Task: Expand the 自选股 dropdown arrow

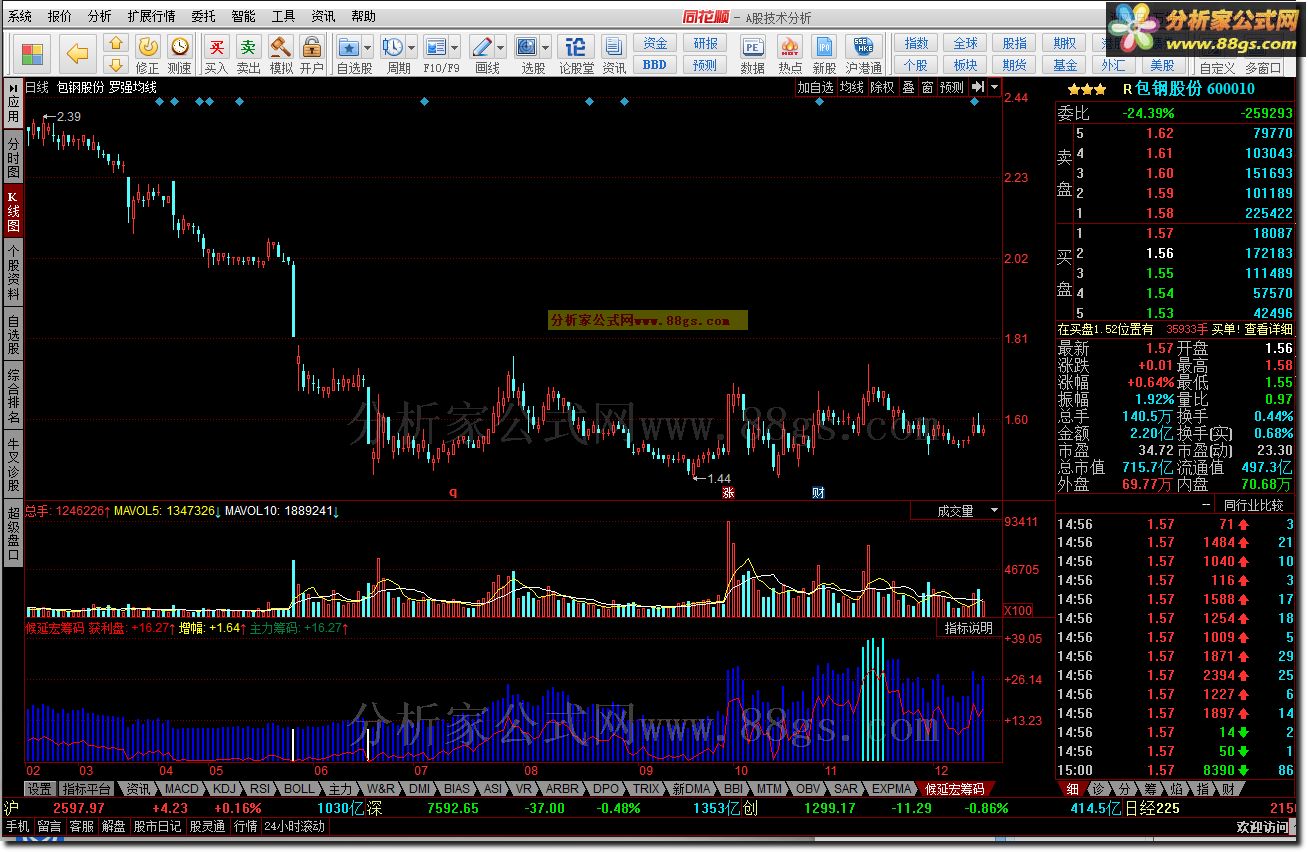Action: (x=368, y=47)
